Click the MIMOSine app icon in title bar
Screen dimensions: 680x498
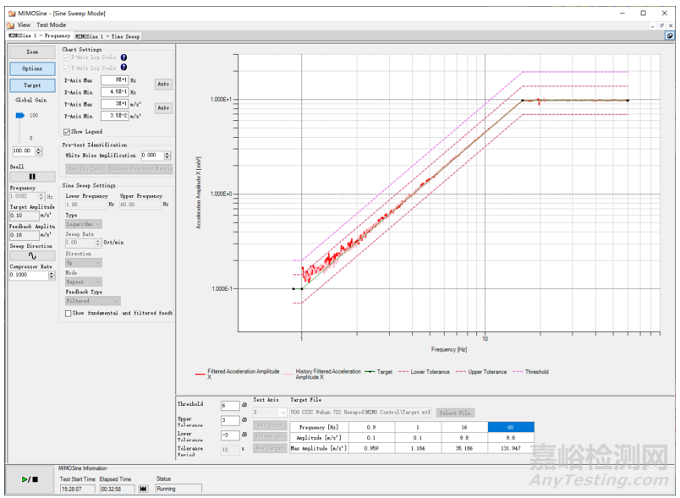pyautogui.click(x=8, y=12)
